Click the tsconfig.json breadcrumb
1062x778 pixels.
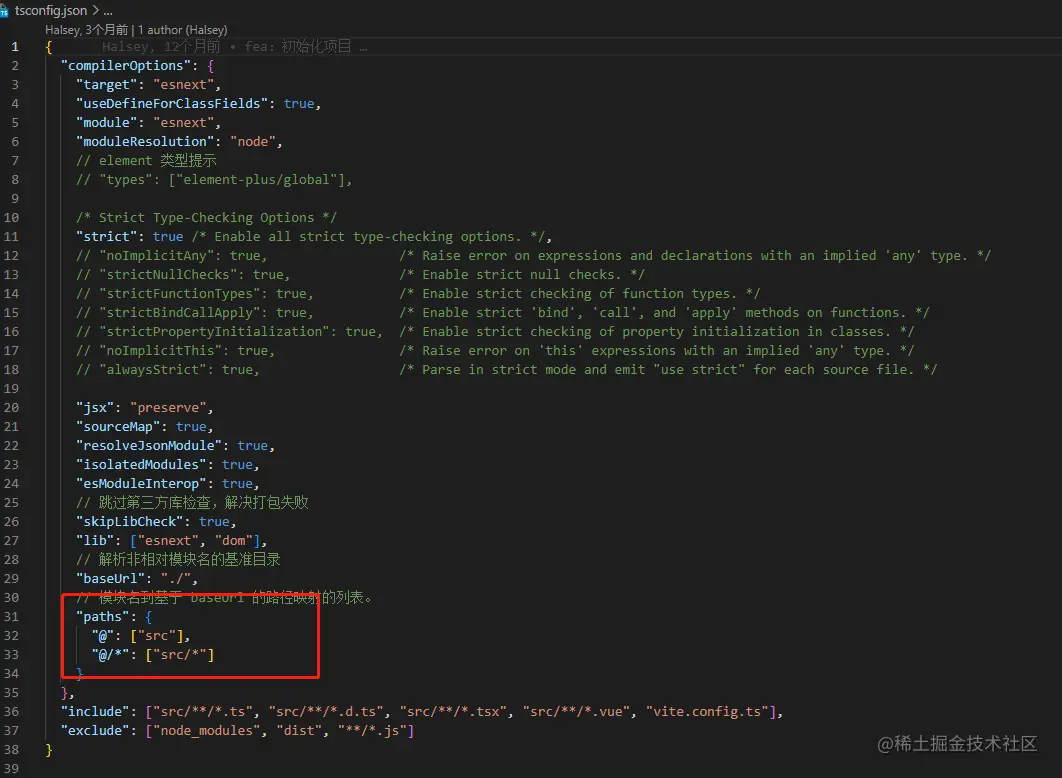point(51,11)
